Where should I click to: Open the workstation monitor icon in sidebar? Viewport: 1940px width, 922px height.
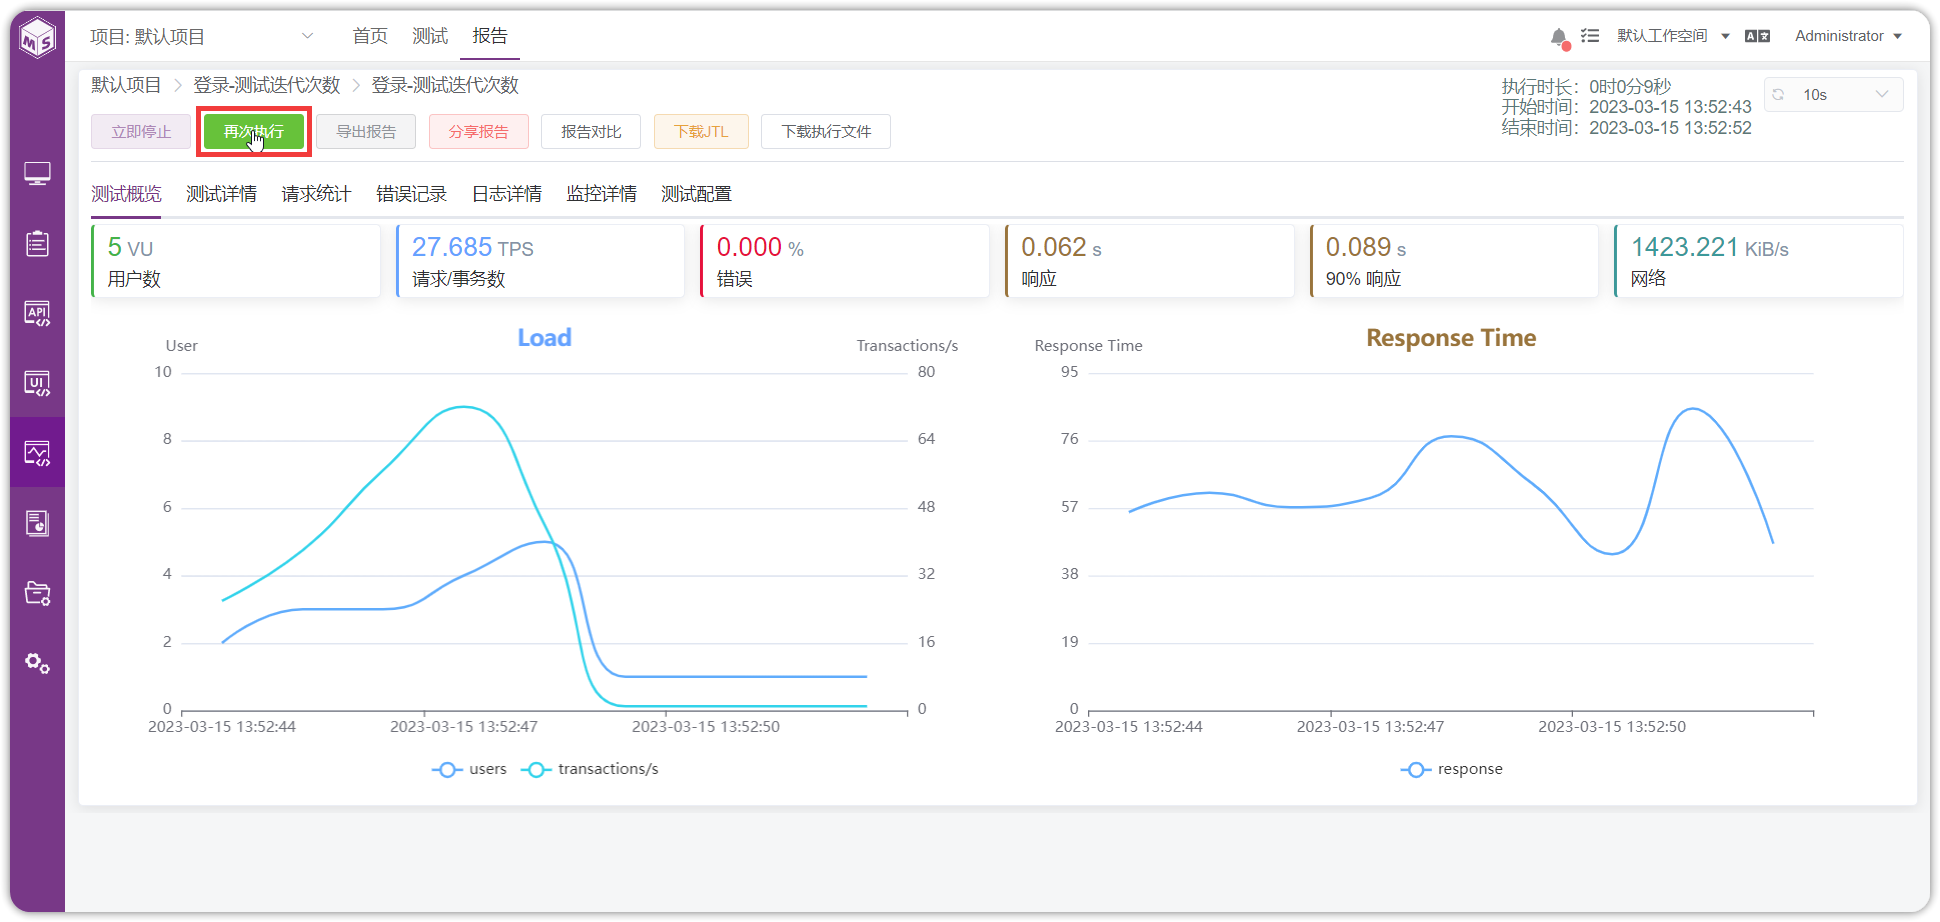38,174
